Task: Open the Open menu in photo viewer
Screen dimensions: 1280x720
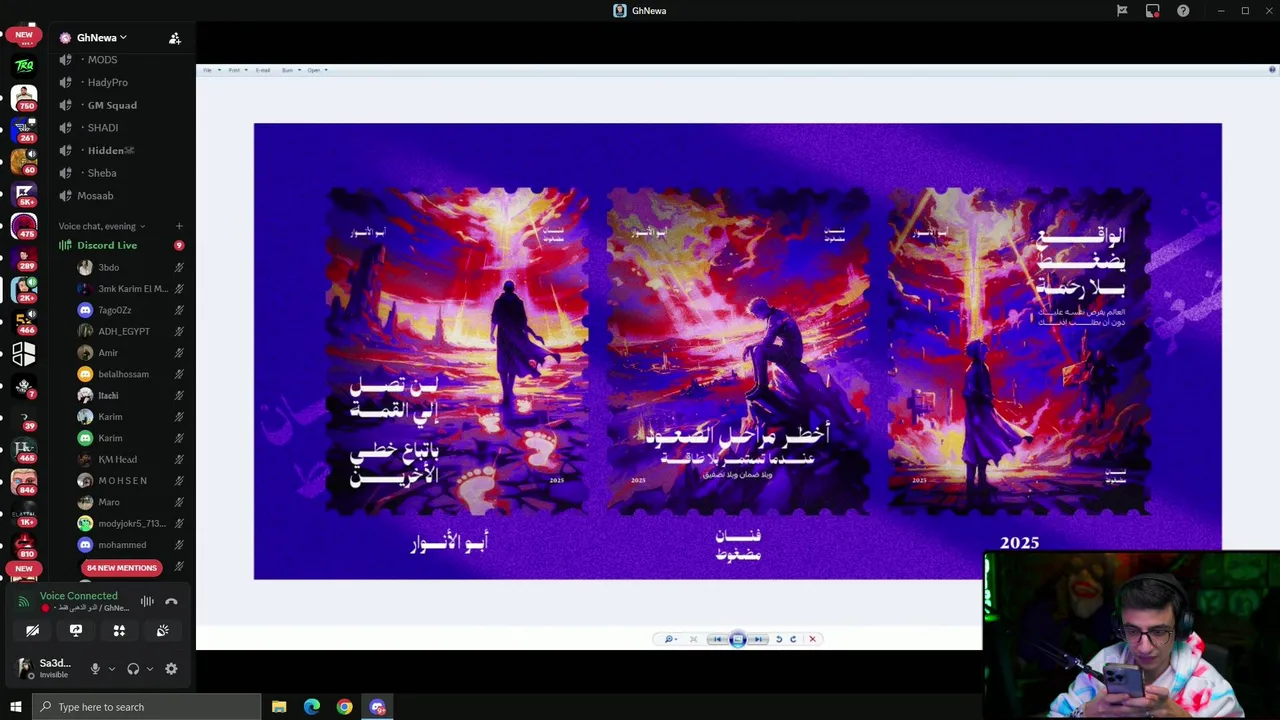Action: 316,70
